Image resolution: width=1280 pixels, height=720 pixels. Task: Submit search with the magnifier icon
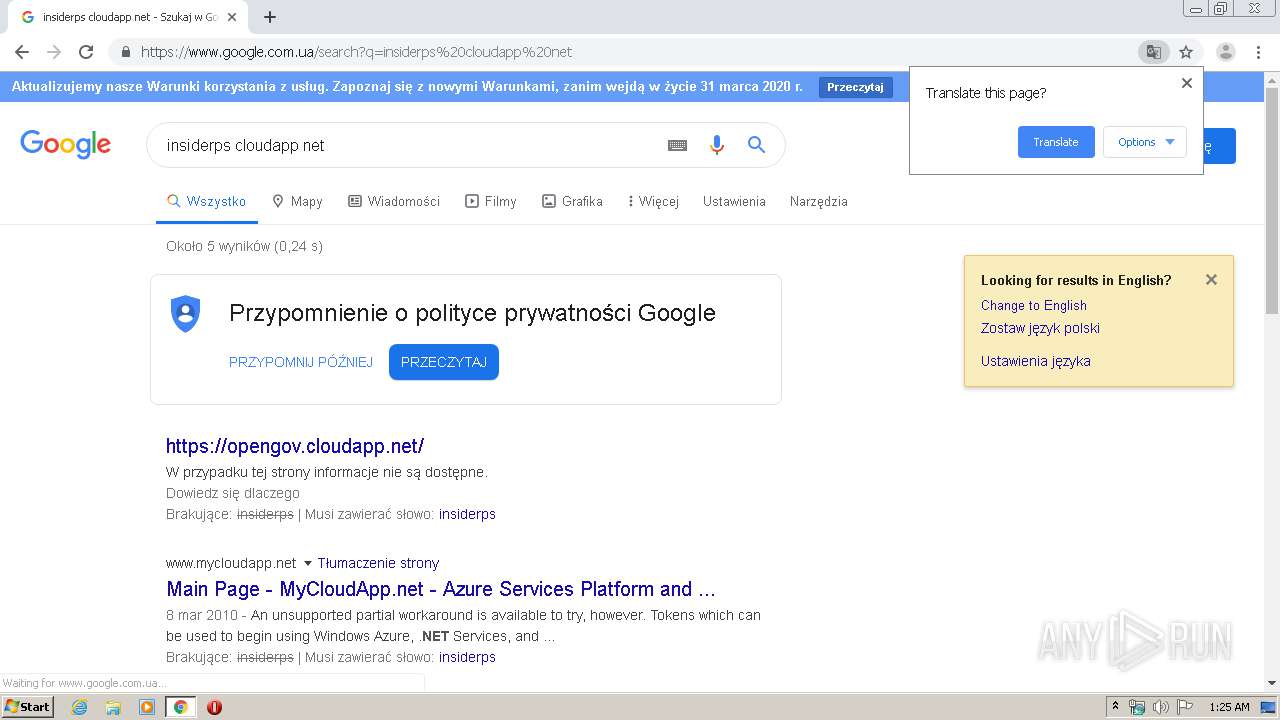click(x=756, y=145)
